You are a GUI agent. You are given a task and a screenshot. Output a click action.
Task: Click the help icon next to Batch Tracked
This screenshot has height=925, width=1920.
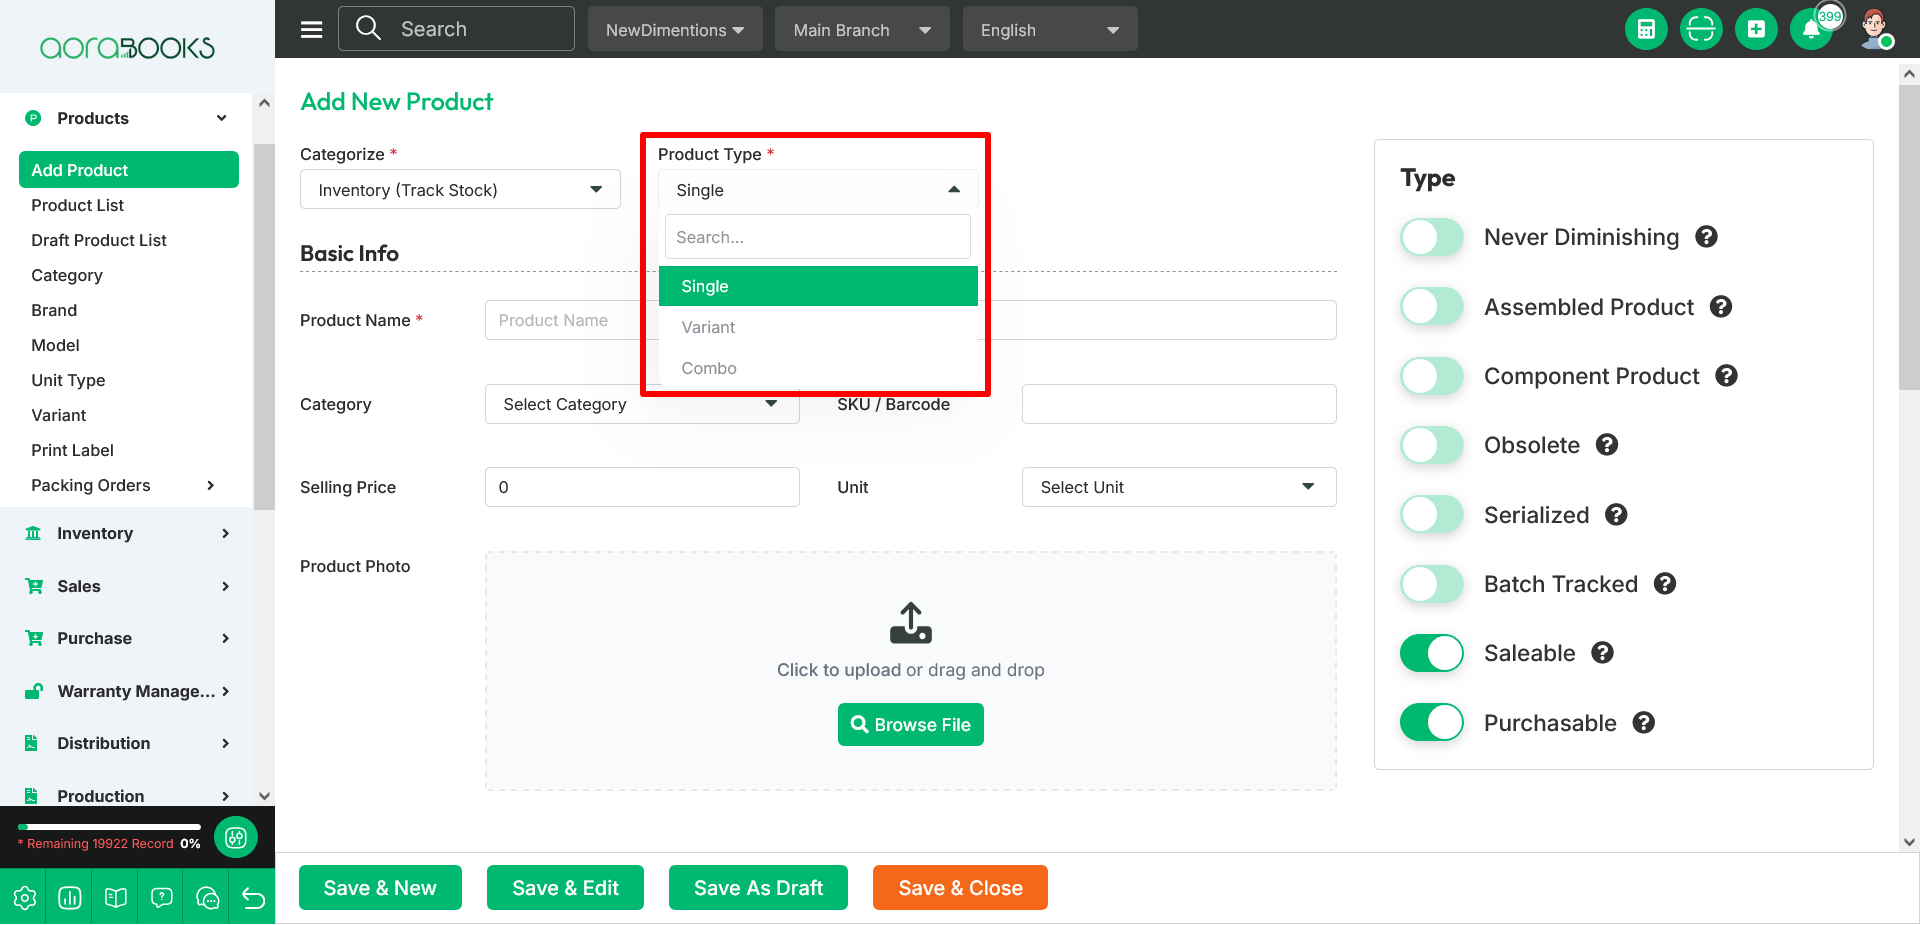point(1665,584)
